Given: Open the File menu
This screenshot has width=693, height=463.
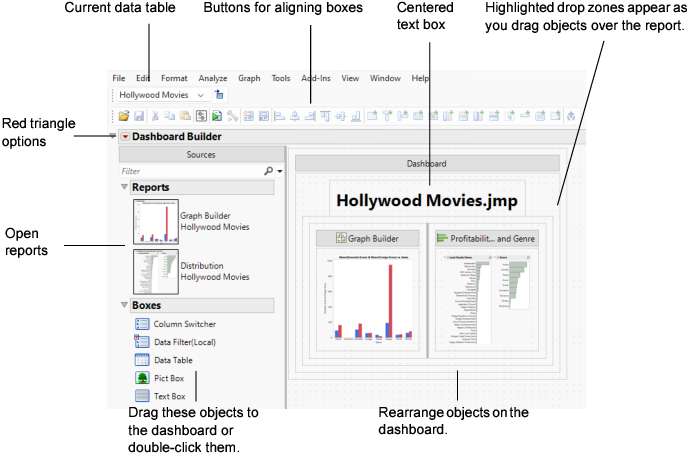Looking at the screenshot, I should coord(118,78).
